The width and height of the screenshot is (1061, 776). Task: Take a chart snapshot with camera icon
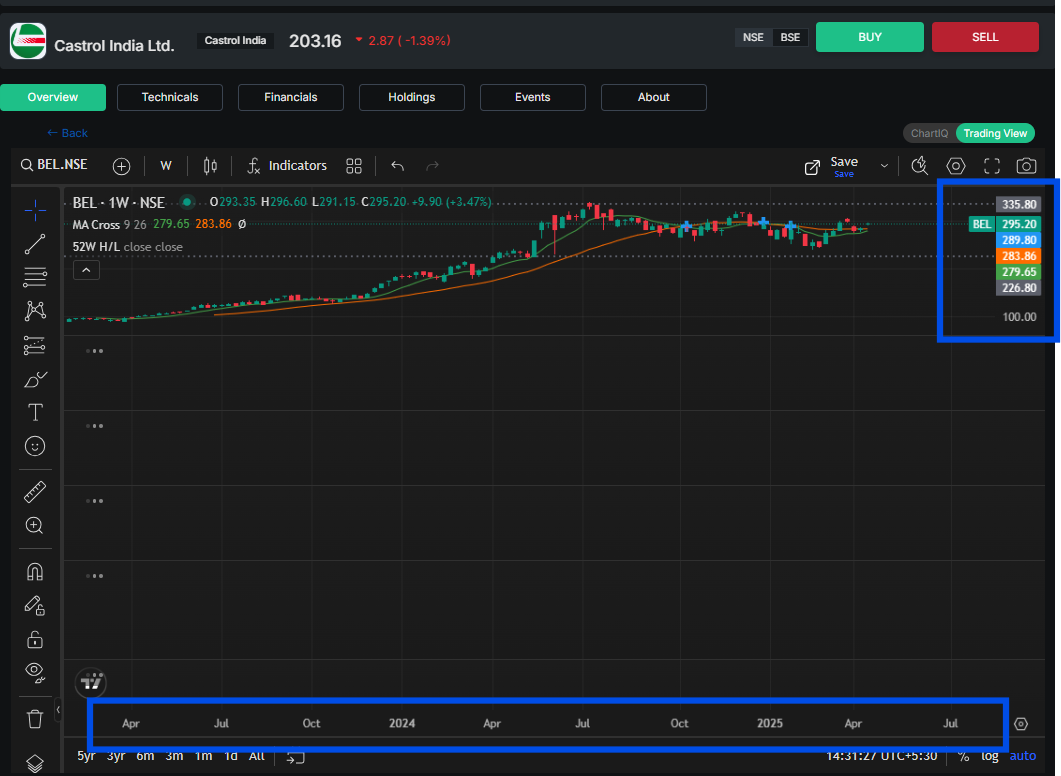[x=1026, y=166]
